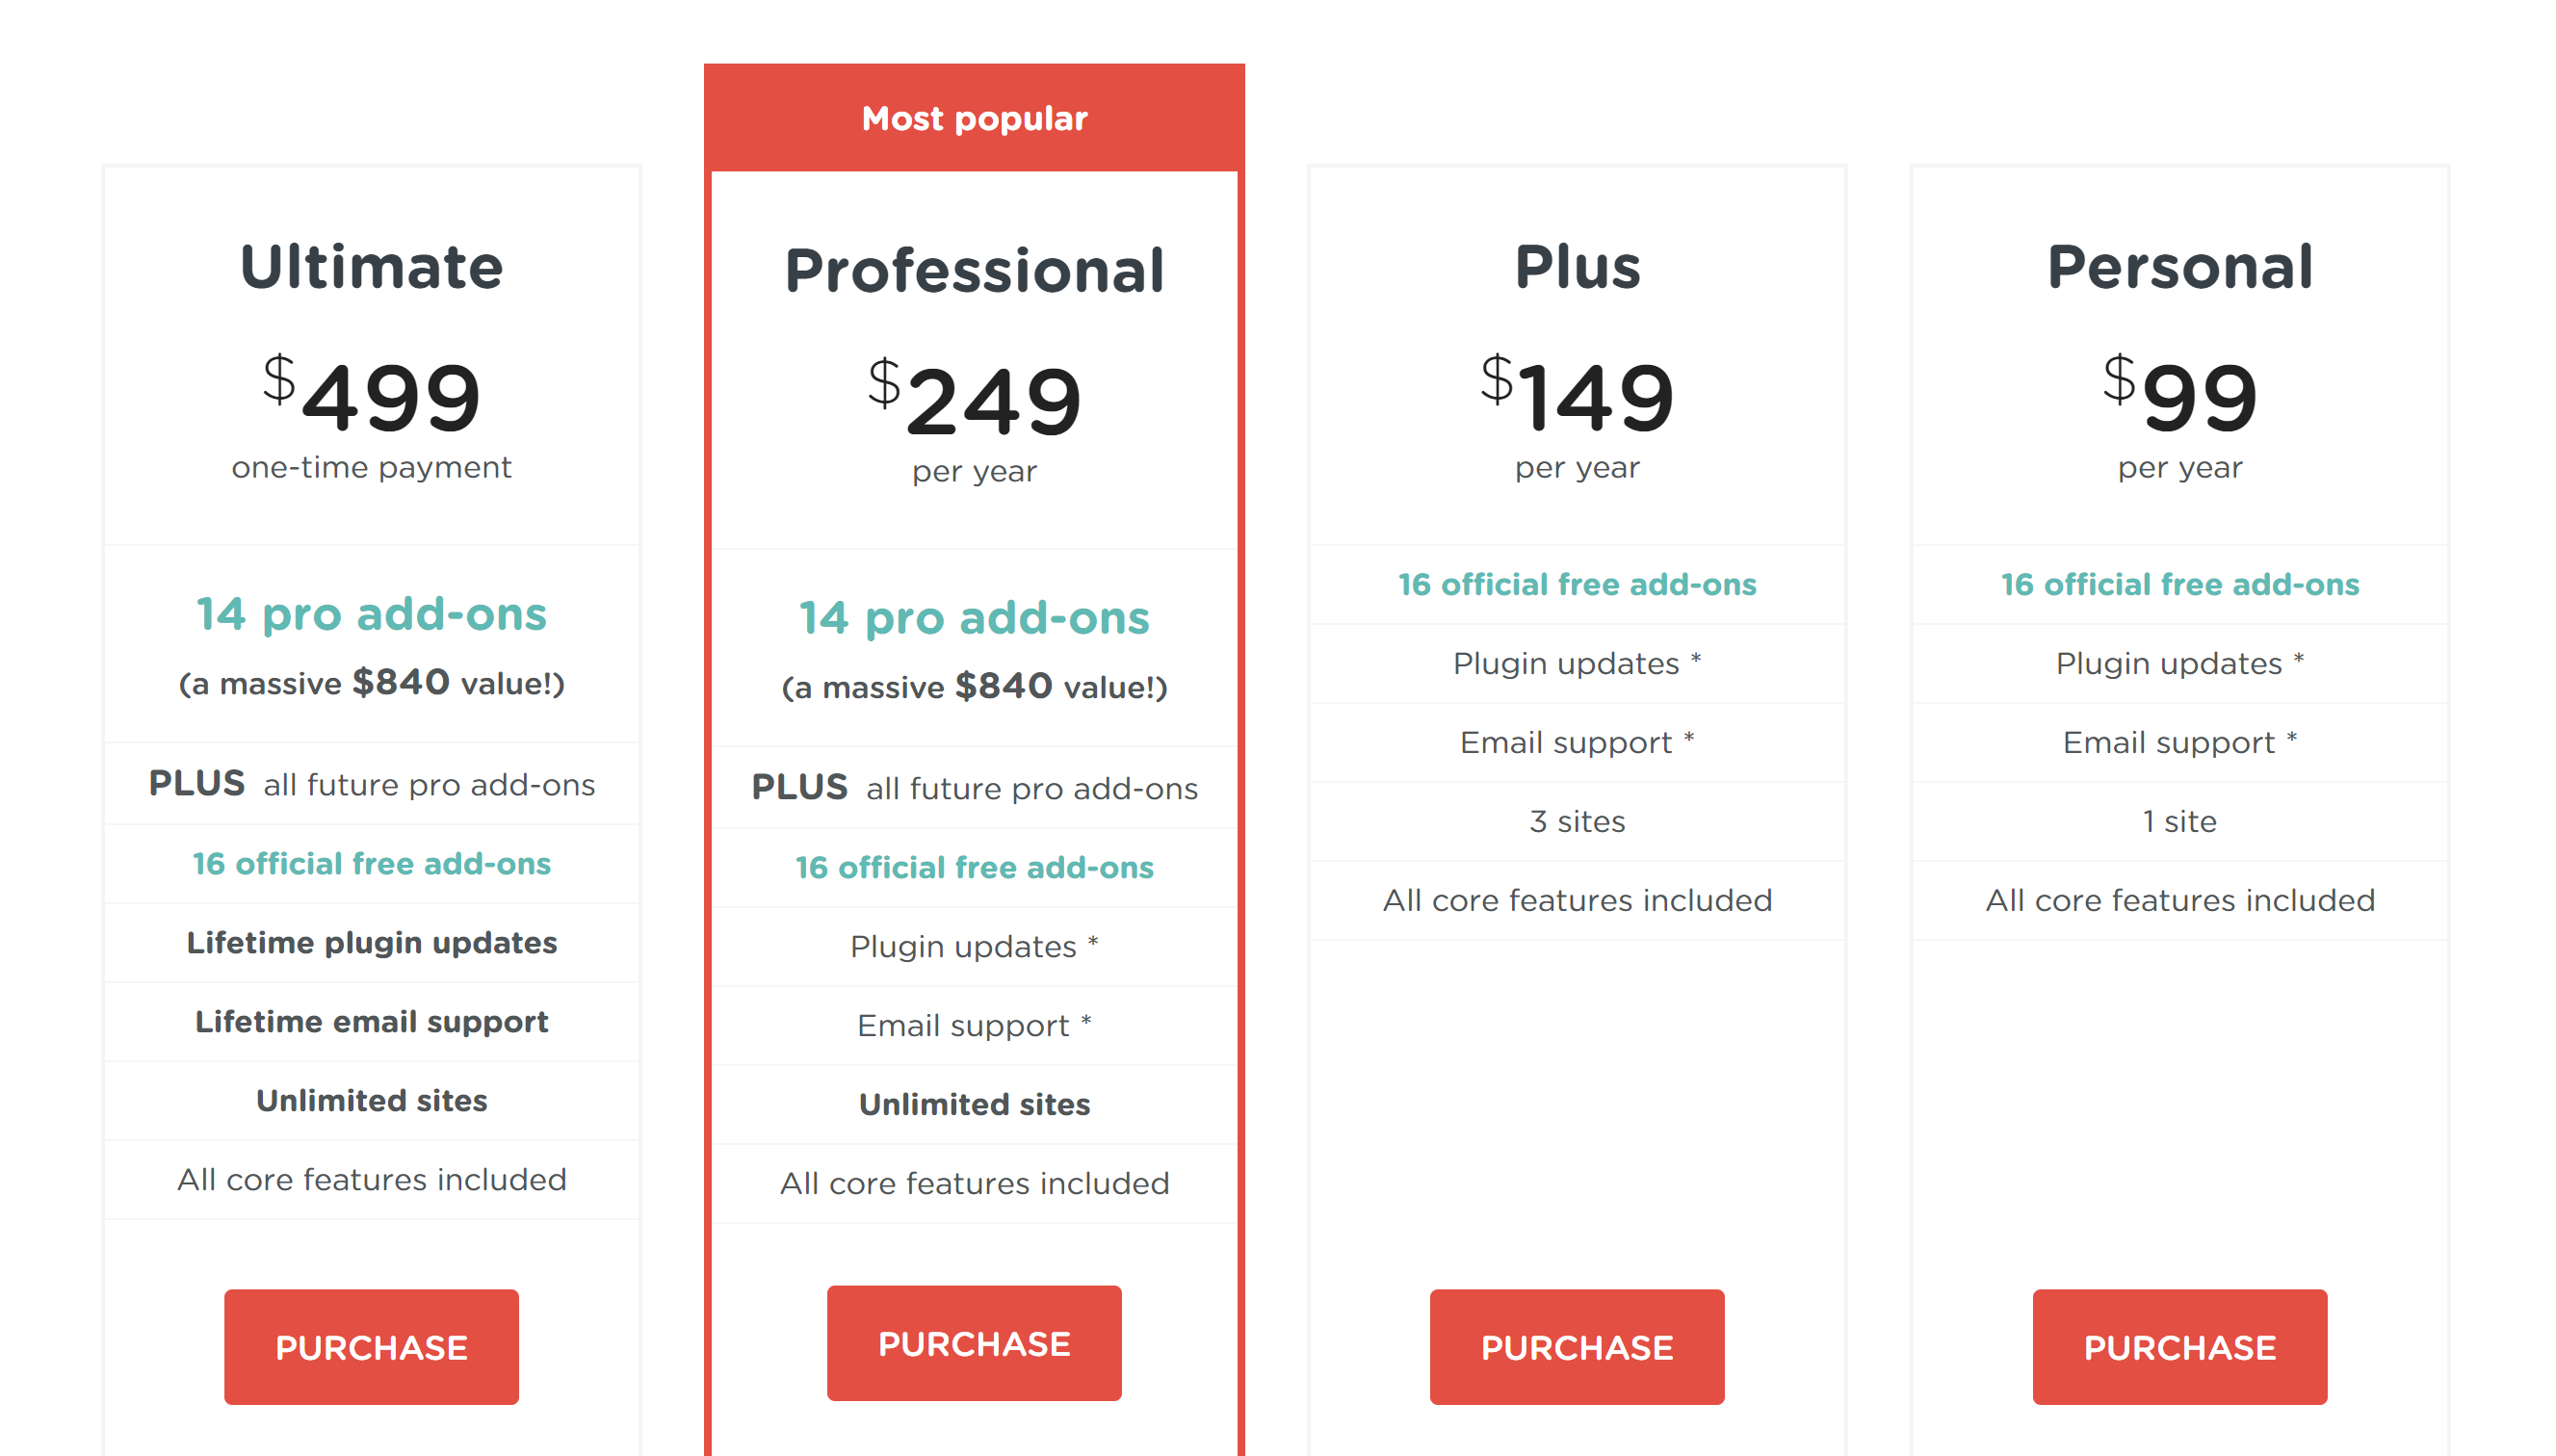2556x1456 pixels.
Task: Click the Purchase button under Ultimate plan
Action: pyautogui.click(x=371, y=1346)
